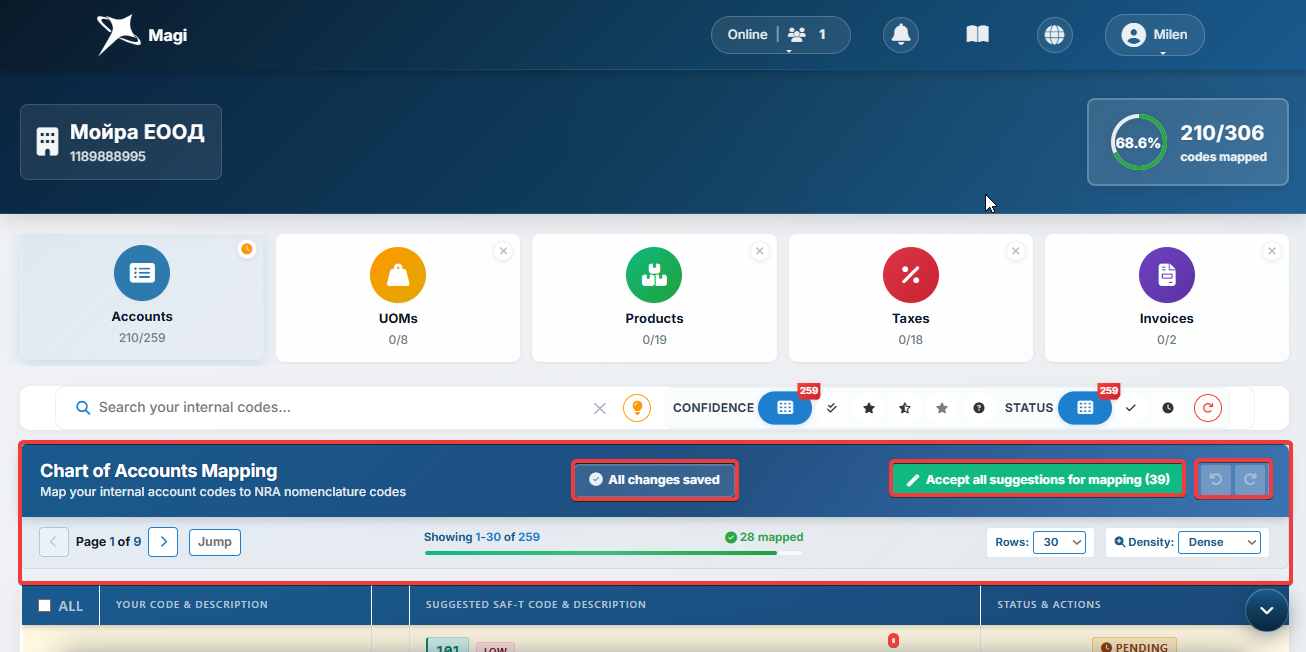Select all-confidence grid filter
Screen dimensions: 1306x652
point(785,408)
